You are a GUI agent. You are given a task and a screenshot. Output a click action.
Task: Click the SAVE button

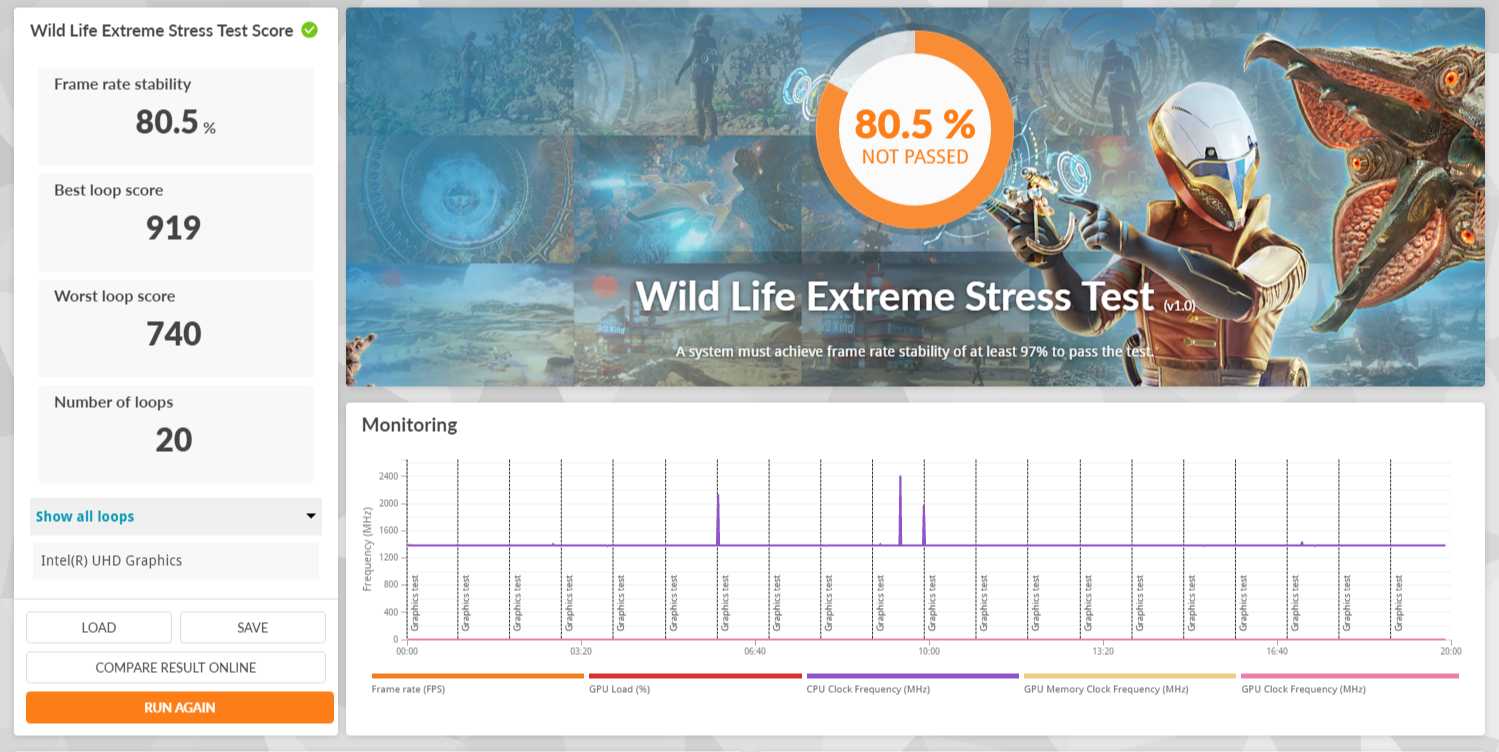coord(253,627)
